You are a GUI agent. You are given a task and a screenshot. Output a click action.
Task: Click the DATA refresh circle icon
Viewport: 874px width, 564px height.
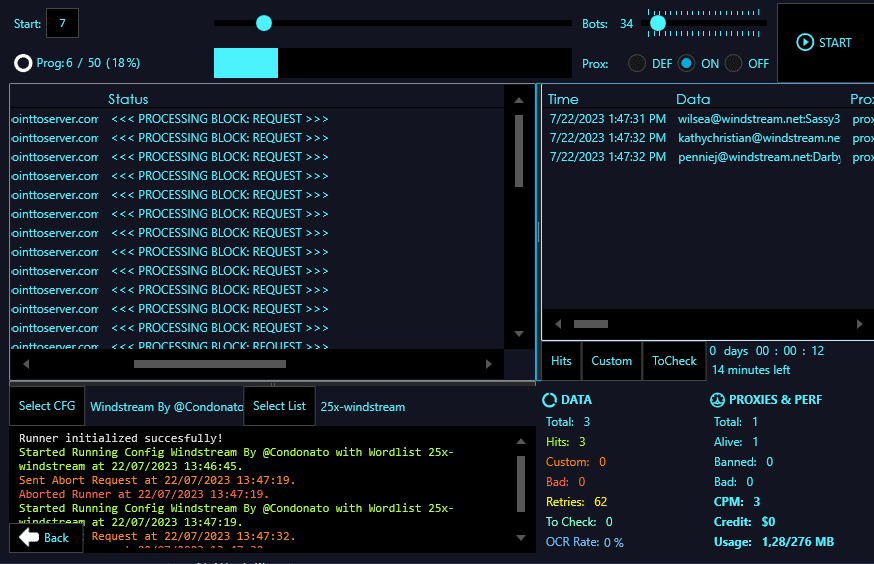click(549, 400)
